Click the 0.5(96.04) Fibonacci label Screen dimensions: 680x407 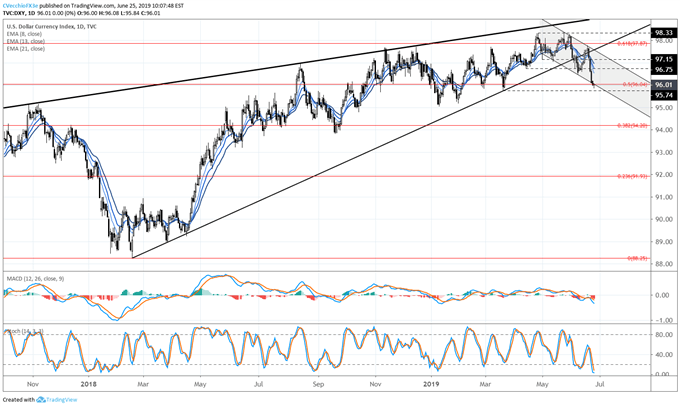point(635,85)
